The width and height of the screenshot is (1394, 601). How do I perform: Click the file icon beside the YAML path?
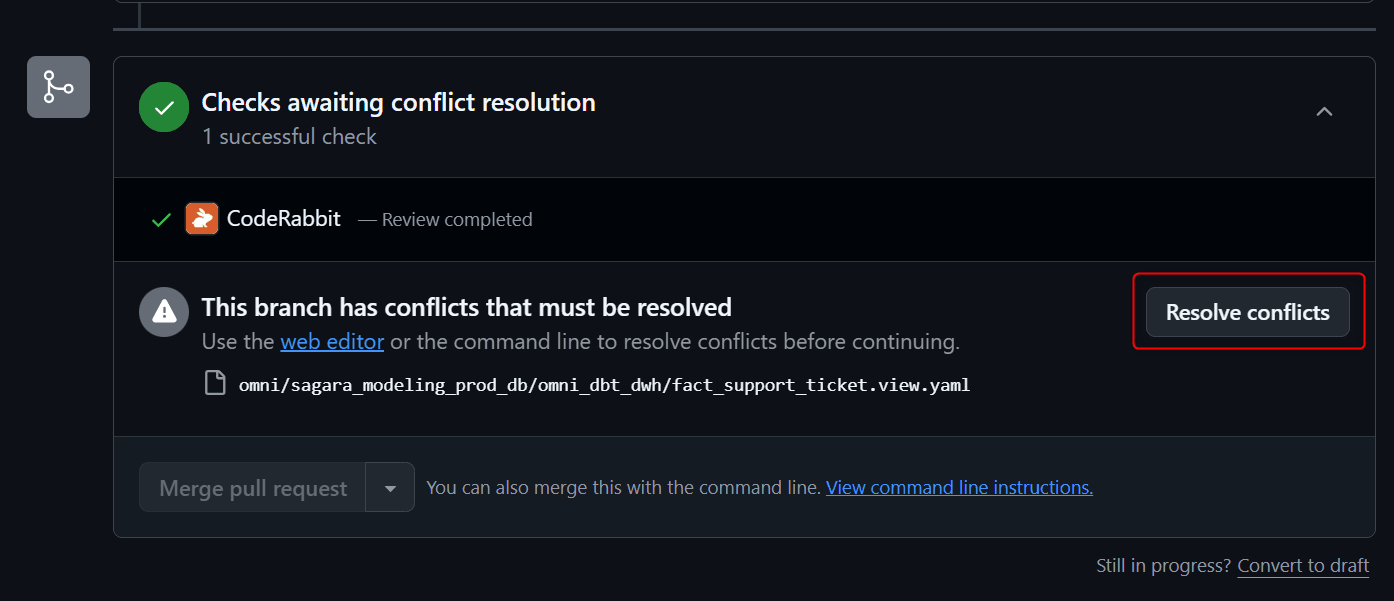click(x=215, y=383)
